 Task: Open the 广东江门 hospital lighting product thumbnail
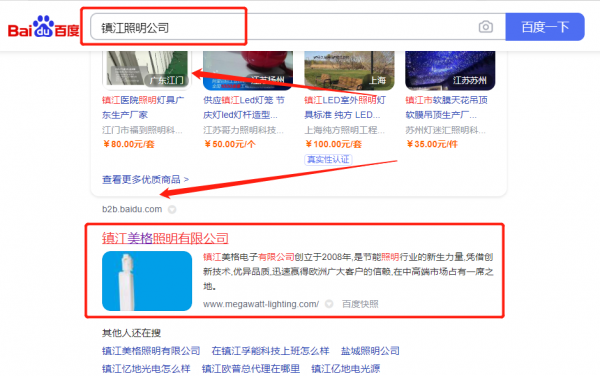pos(147,69)
